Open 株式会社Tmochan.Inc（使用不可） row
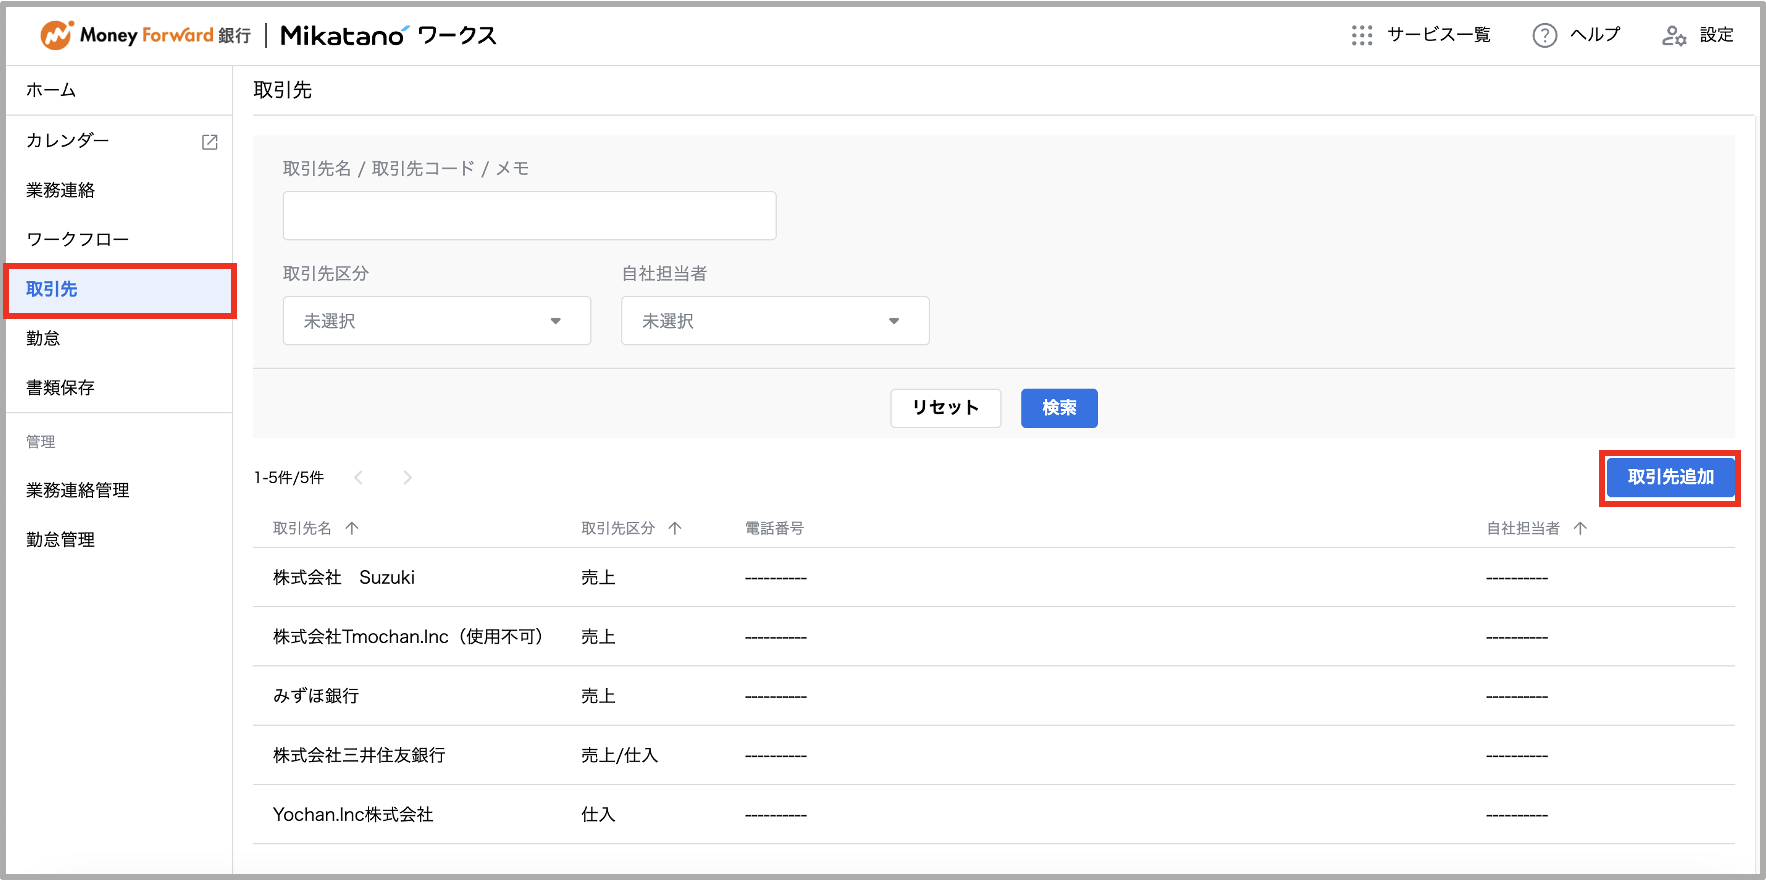The image size is (1766, 882). 994,637
